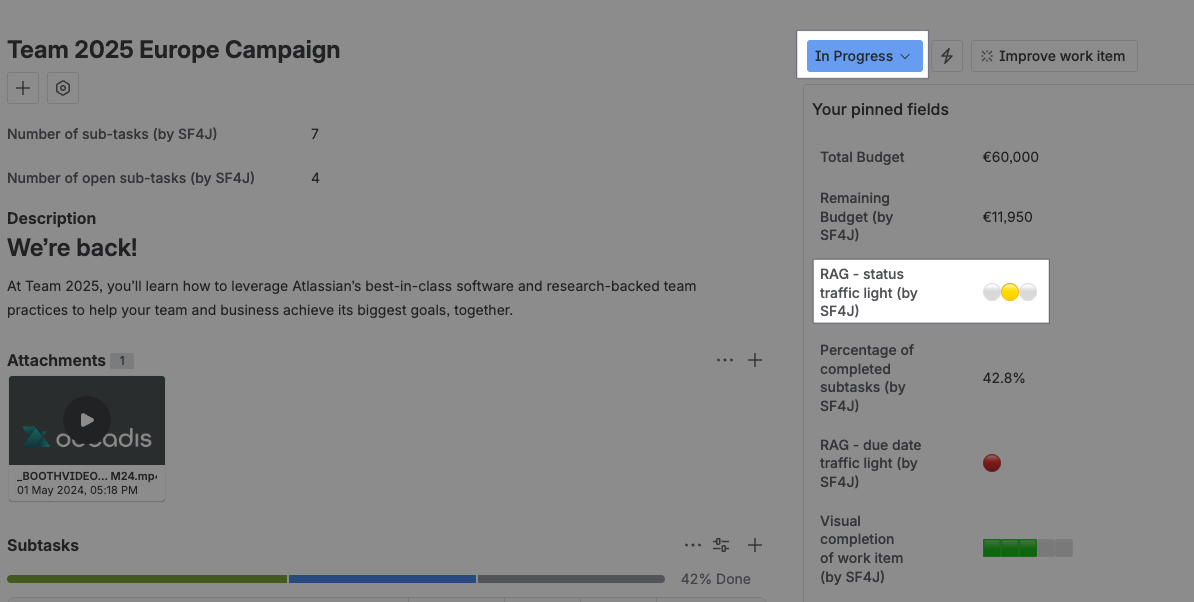Open Subtasks three-dot more actions
1194x602 pixels.
(693, 545)
